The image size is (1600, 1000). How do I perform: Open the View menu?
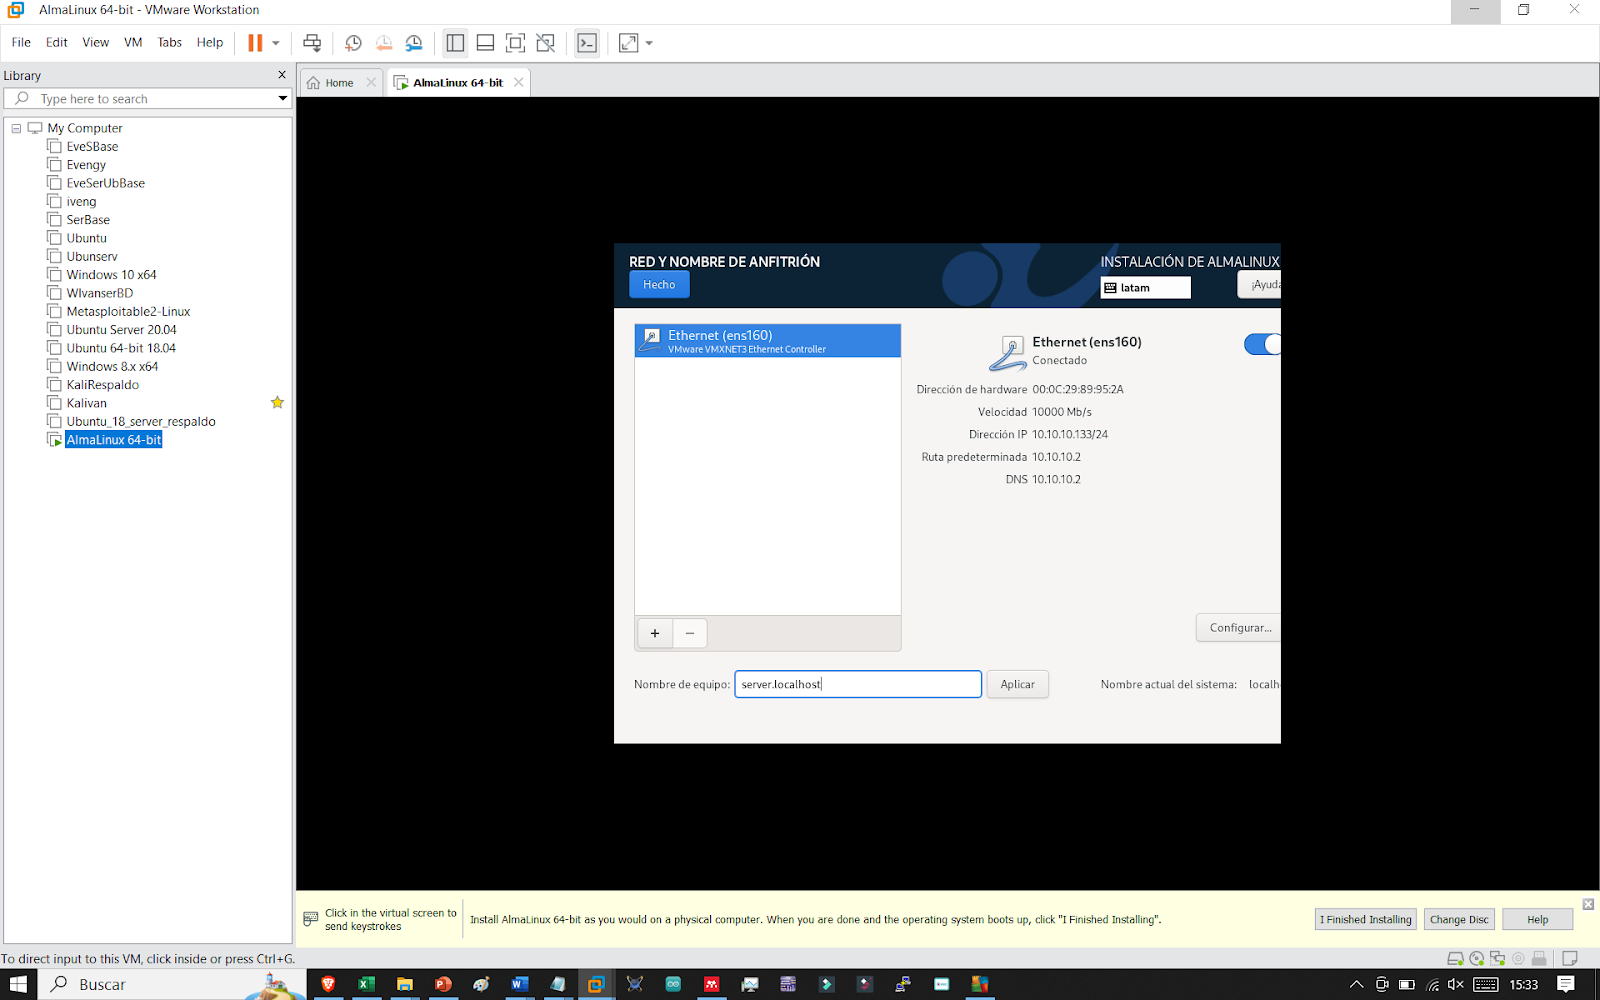(96, 42)
